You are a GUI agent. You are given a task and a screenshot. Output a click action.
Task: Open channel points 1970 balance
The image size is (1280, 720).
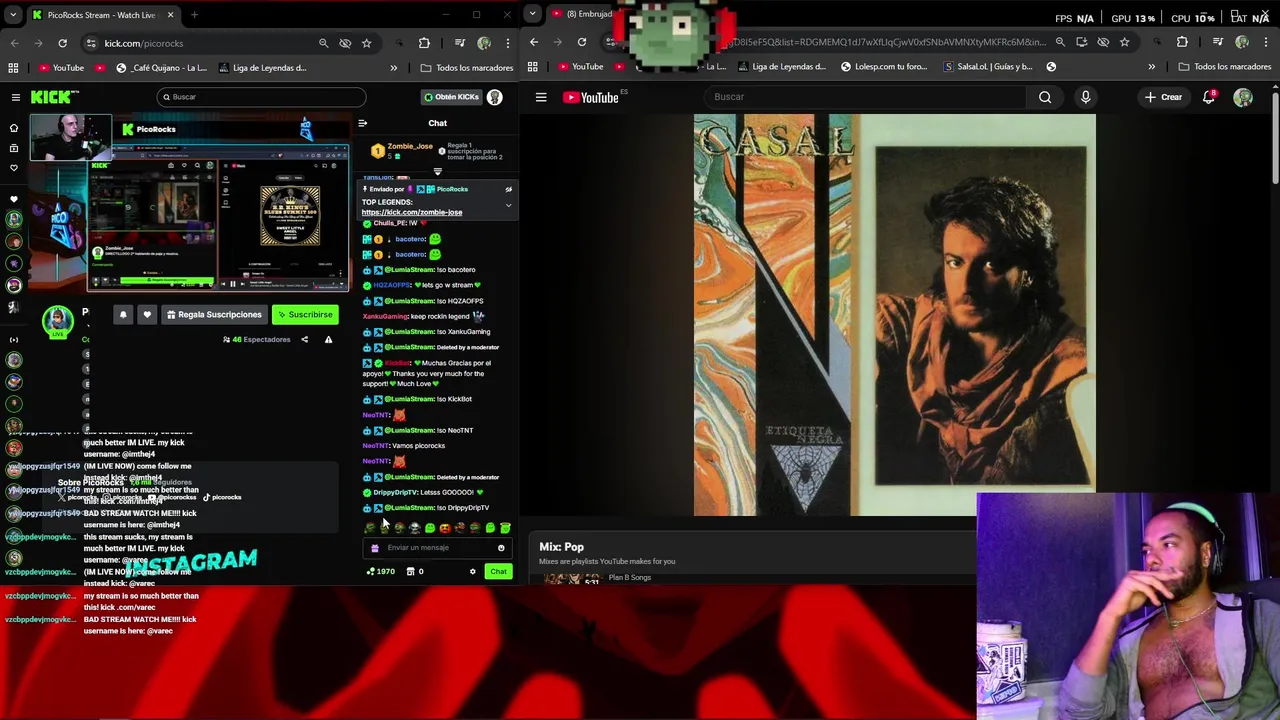tap(381, 571)
